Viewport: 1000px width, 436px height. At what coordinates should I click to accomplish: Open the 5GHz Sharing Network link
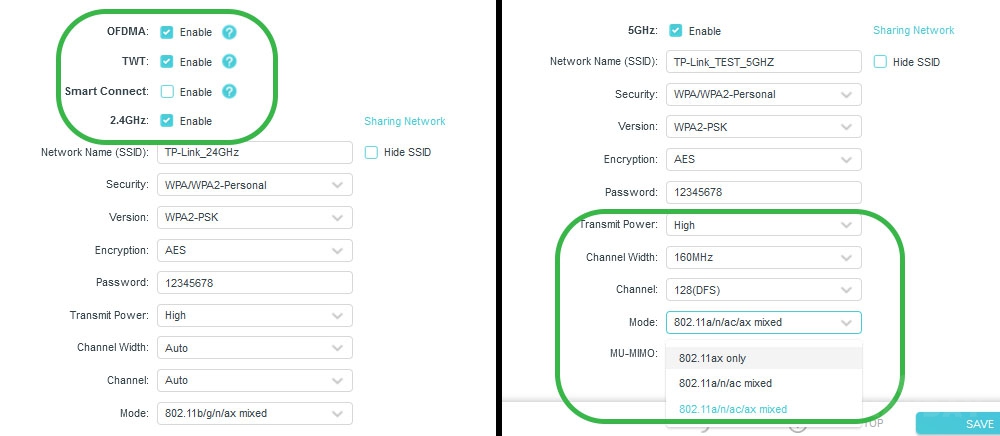913,31
